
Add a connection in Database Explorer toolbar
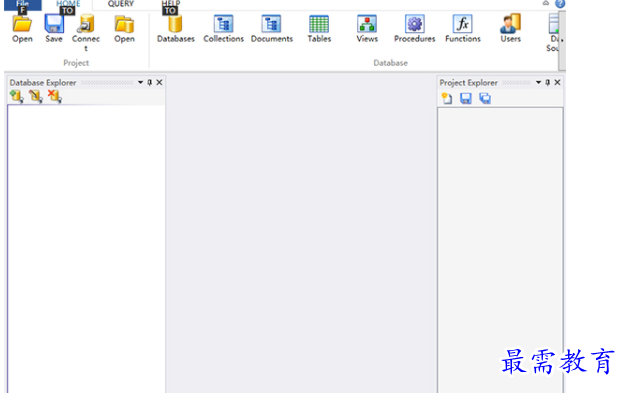coord(17,96)
